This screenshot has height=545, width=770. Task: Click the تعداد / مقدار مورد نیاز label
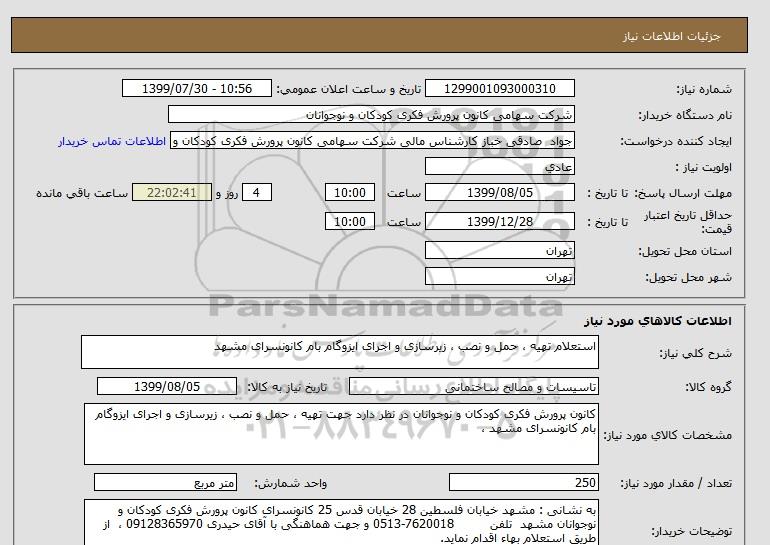(x=676, y=484)
